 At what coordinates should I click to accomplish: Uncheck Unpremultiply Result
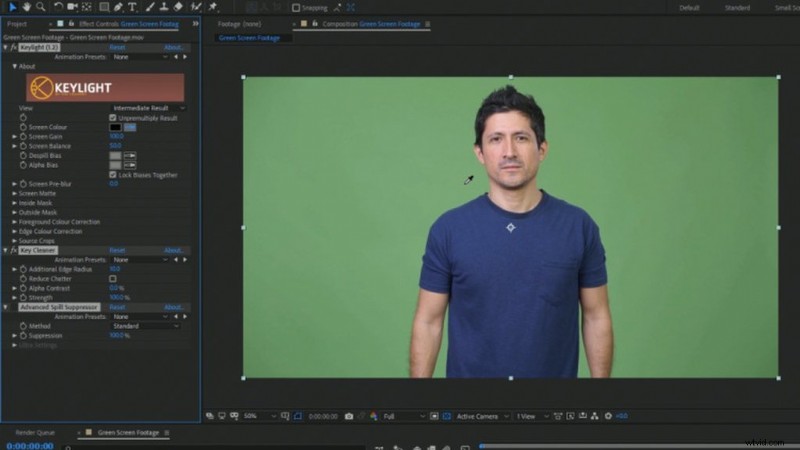113,118
